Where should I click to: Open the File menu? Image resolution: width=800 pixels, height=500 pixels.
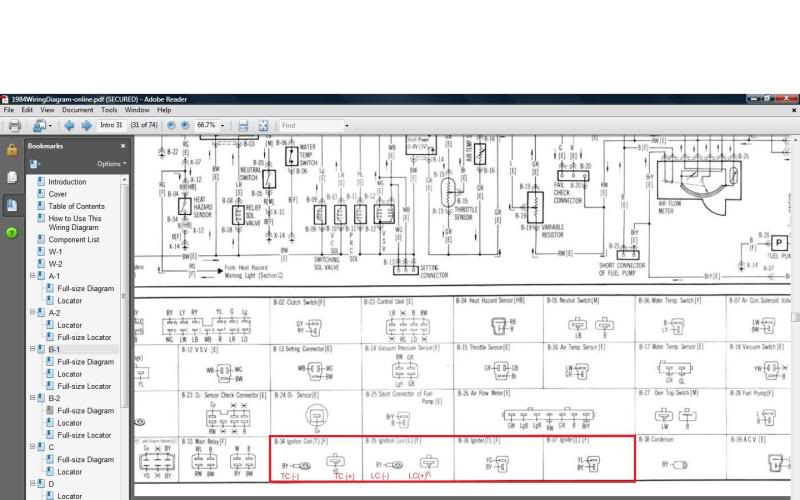pos(9,110)
